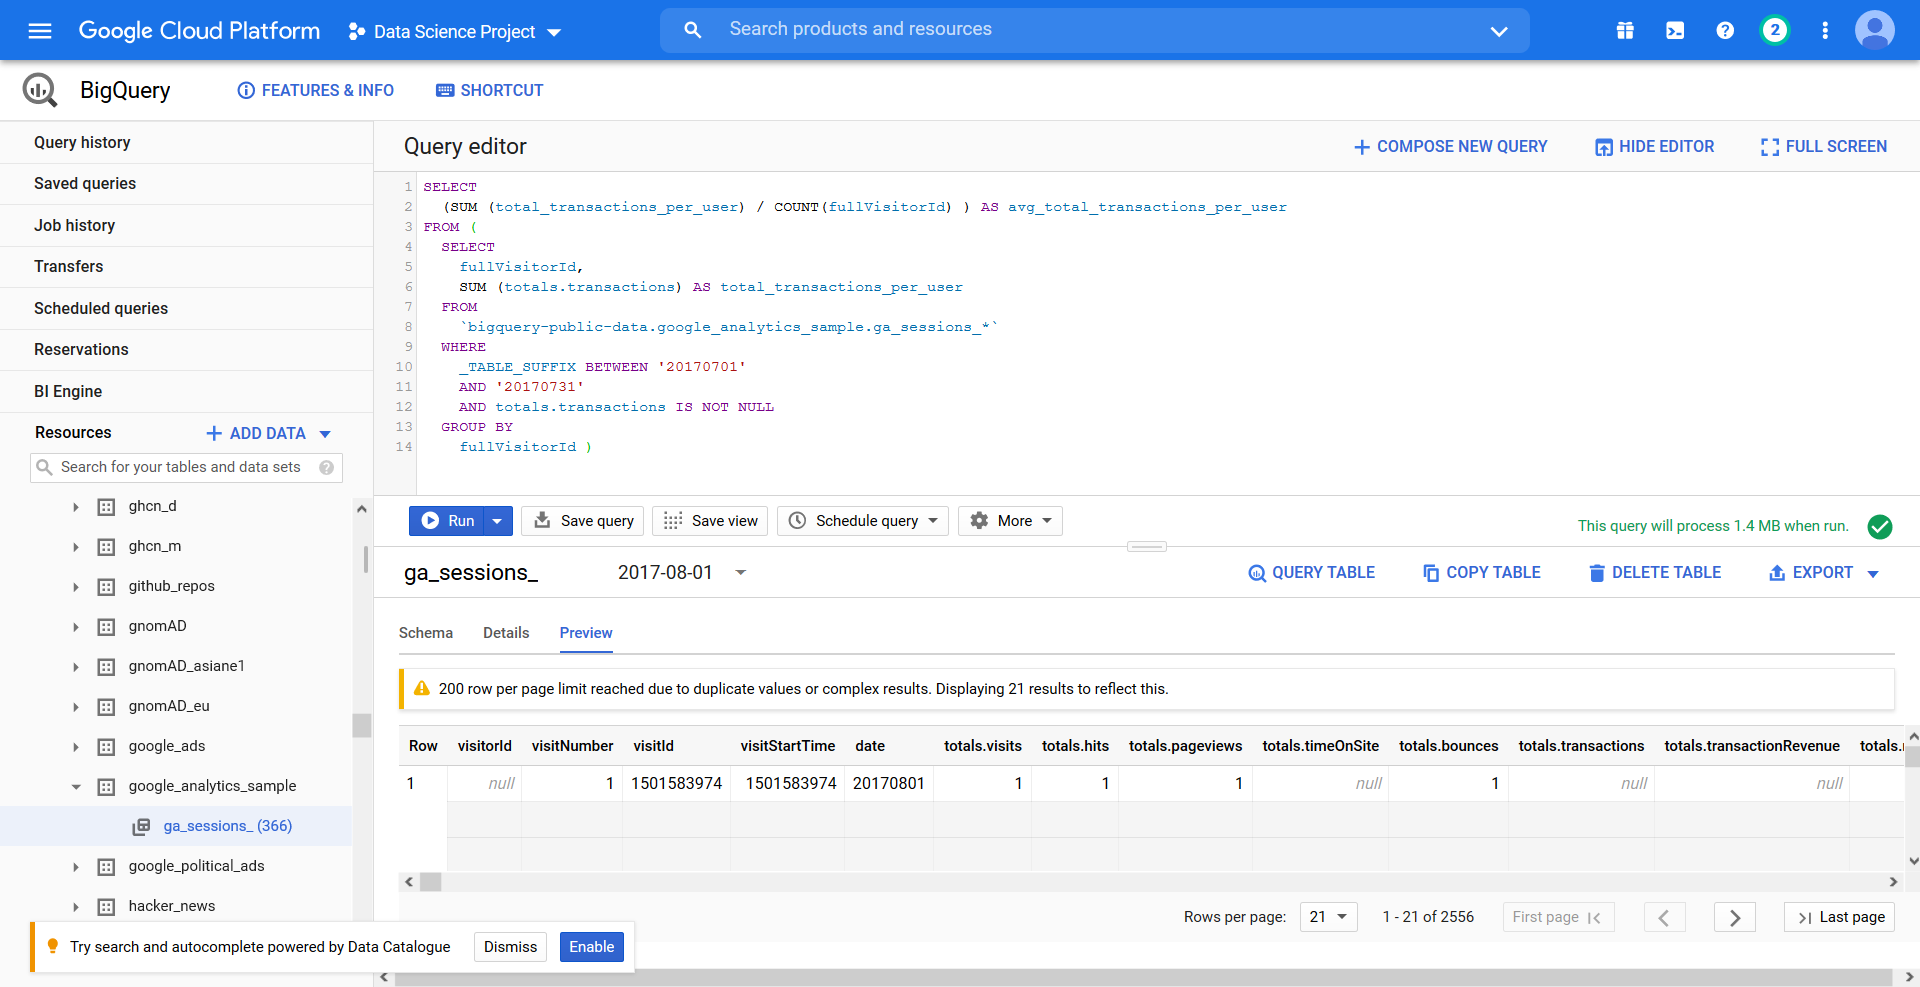Click Save view button
Screen dimensions: 1920x987
click(x=710, y=521)
